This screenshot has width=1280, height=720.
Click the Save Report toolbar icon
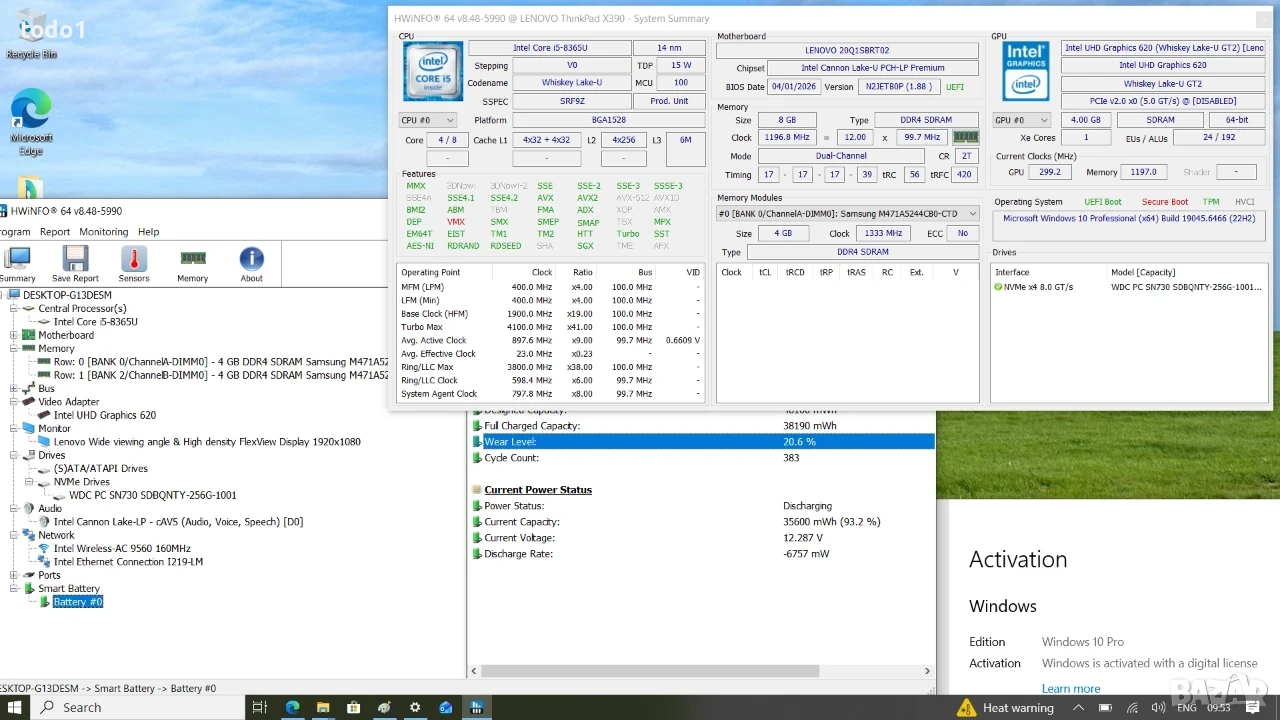75,265
